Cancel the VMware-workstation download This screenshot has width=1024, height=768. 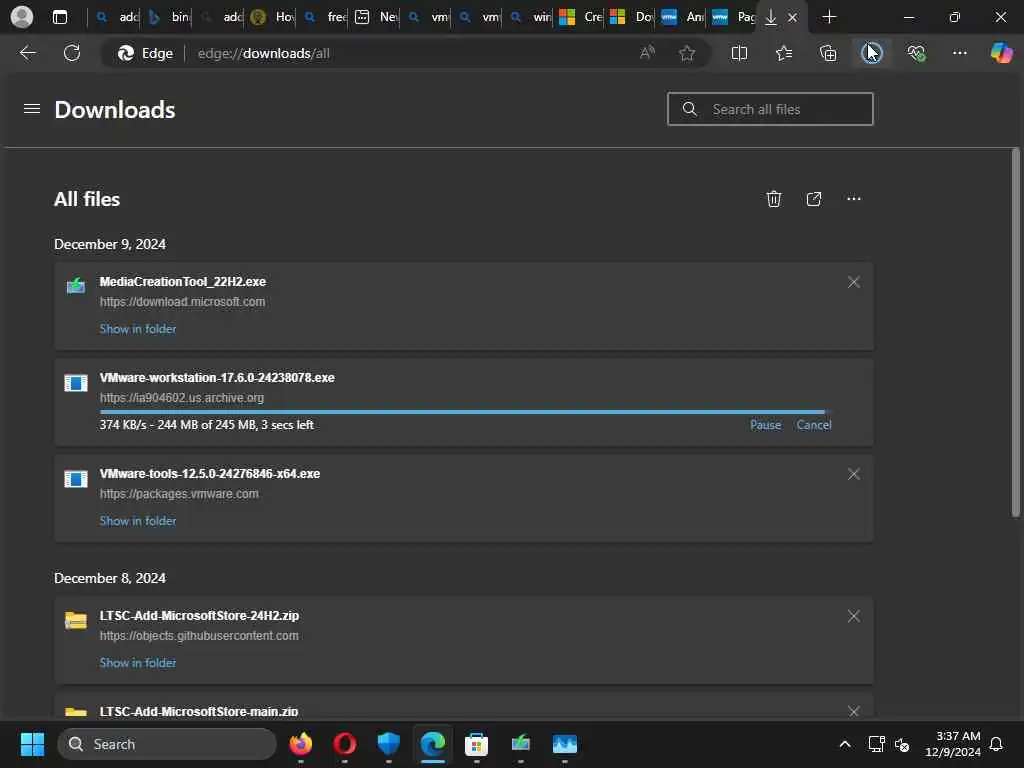point(814,424)
